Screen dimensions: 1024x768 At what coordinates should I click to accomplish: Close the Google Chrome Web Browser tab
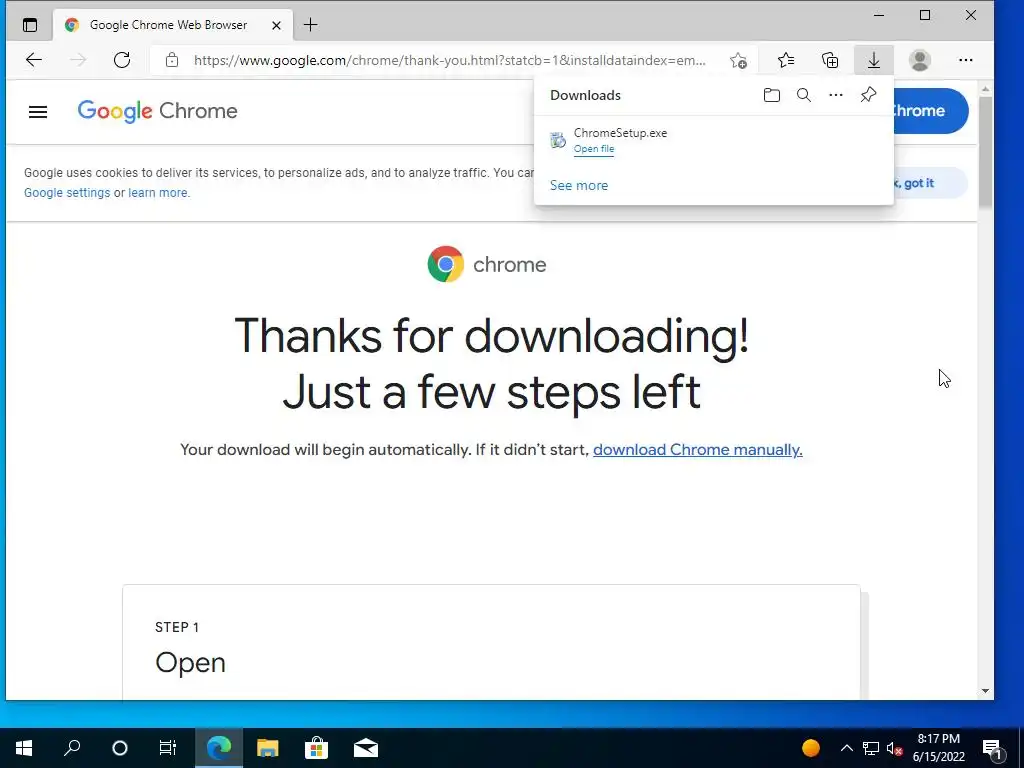pos(276,25)
